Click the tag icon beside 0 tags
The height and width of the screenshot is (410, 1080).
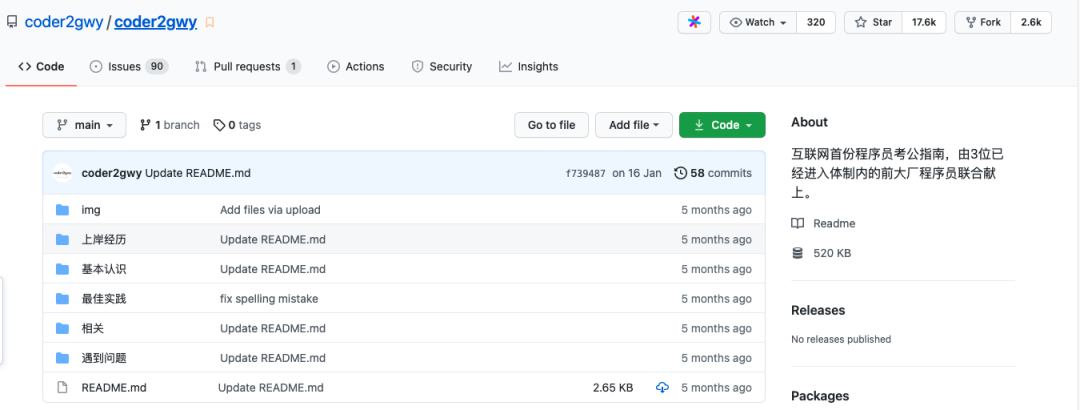(219, 125)
